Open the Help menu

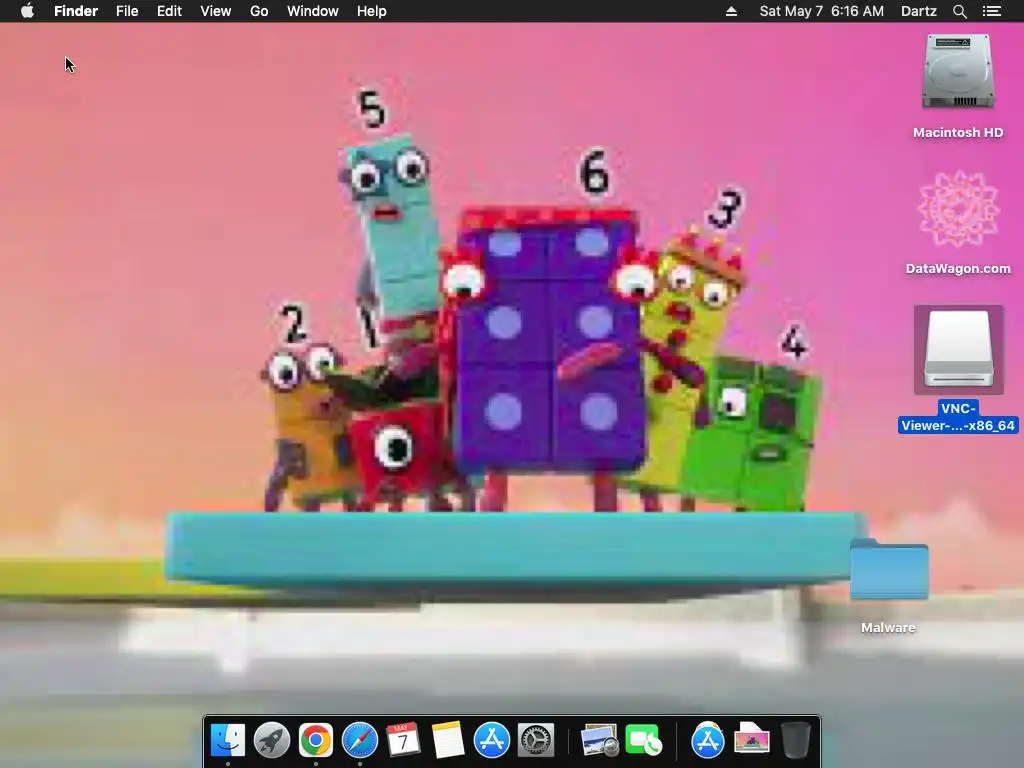(x=372, y=11)
